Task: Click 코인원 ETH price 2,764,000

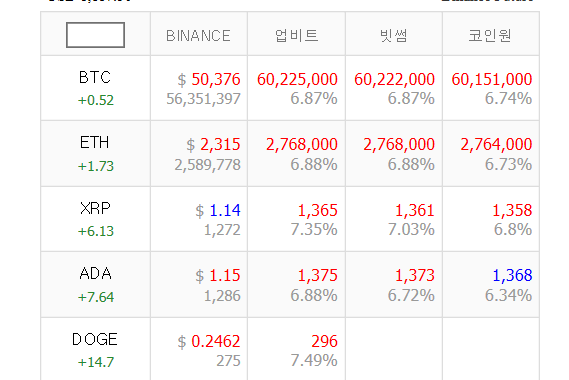Action: pos(496,145)
